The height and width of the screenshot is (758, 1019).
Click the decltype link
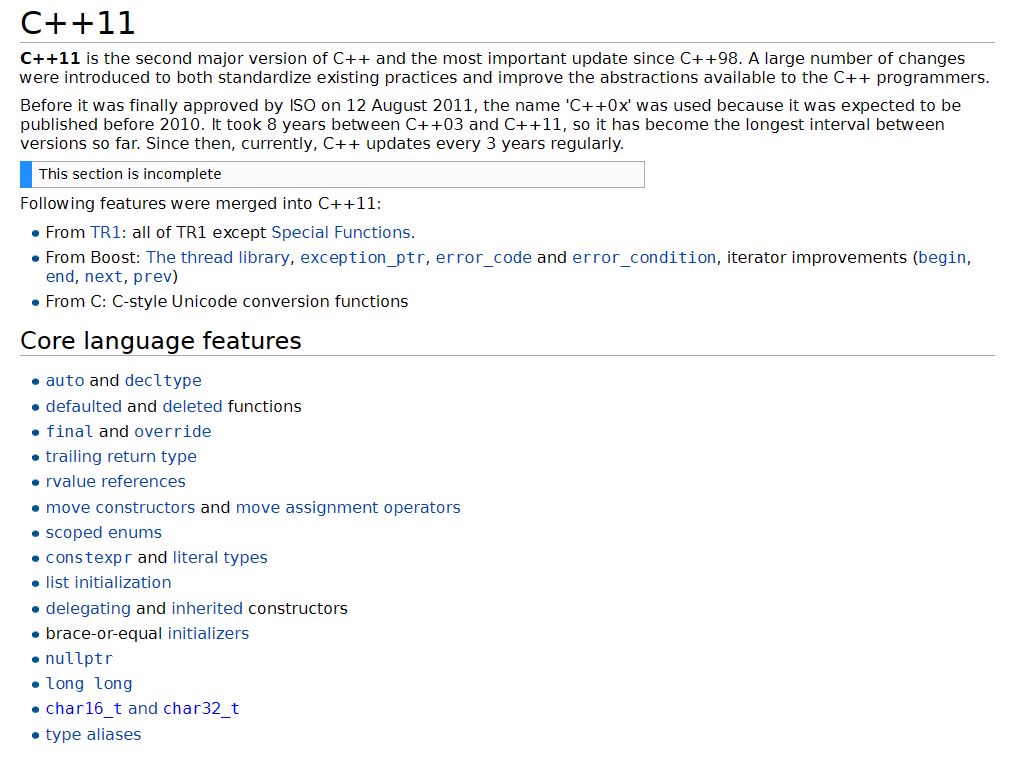(163, 381)
